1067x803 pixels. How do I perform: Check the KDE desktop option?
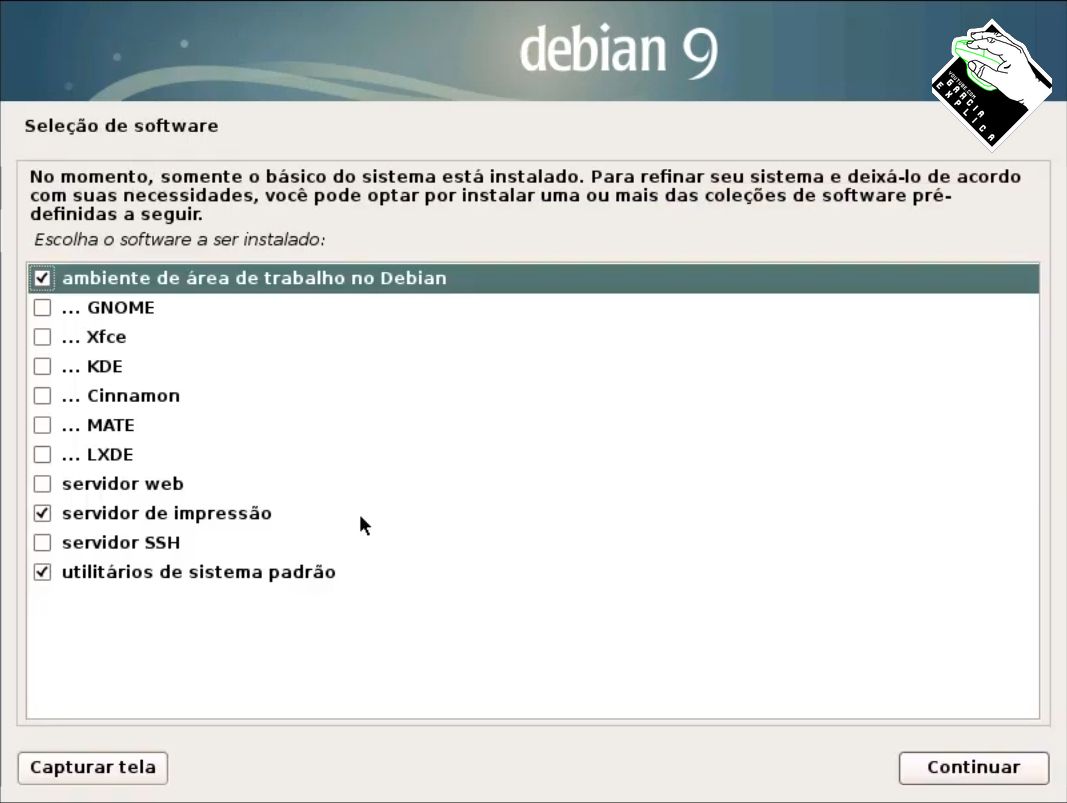click(x=42, y=366)
